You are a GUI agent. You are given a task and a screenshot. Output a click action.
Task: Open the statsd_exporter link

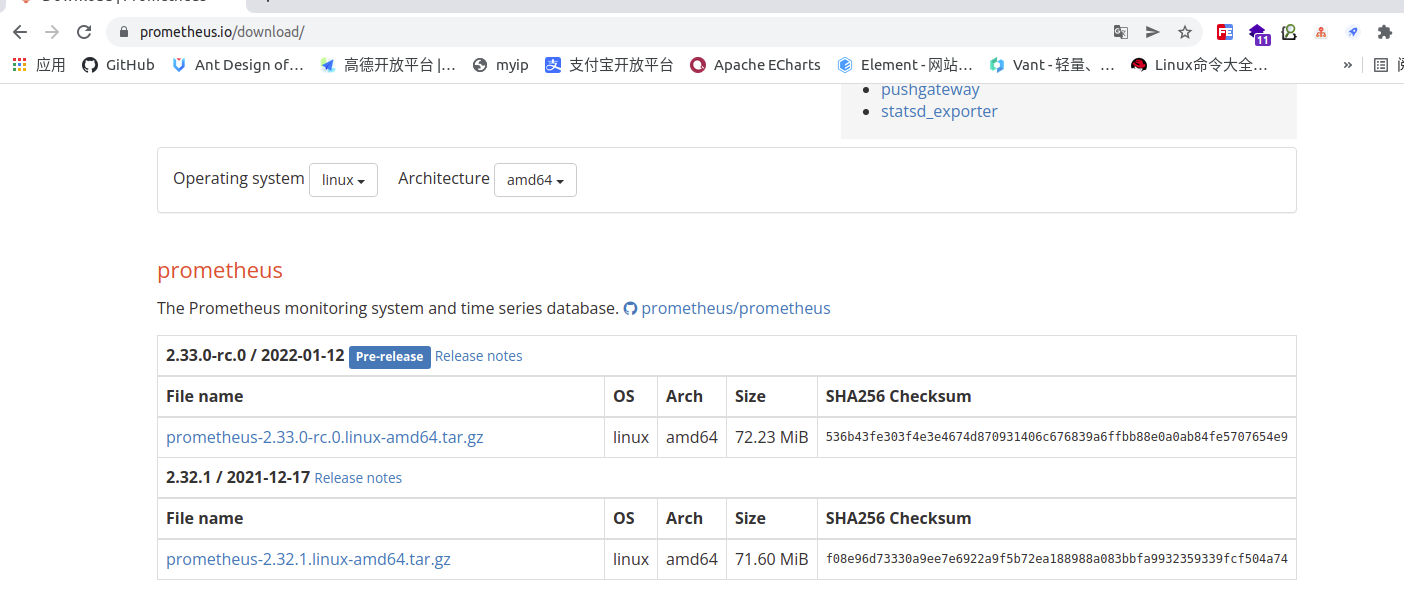pos(939,111)
